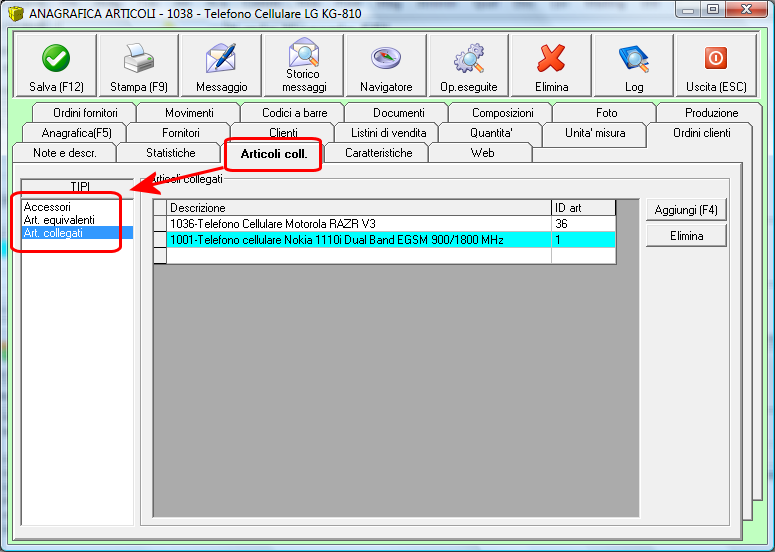Select the Articoli coll. tab

click(274, 154)
